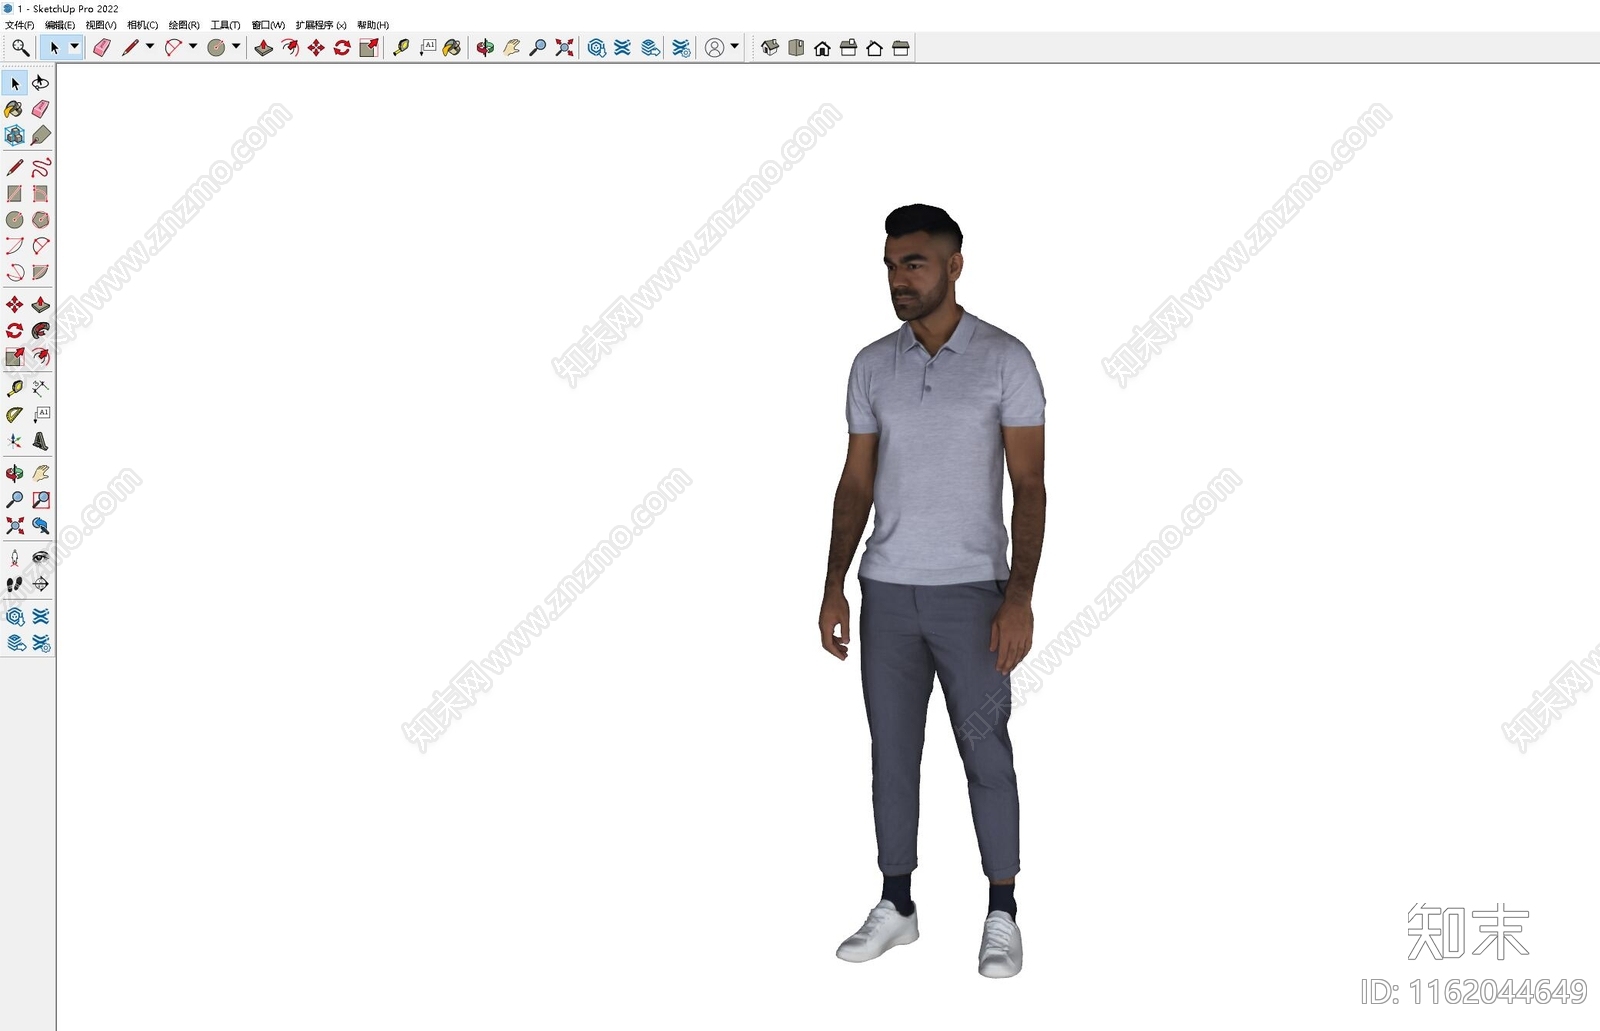
Task: Select Orbit in the top toolbar
Action: pyautogui.click(x=485, y=47)
